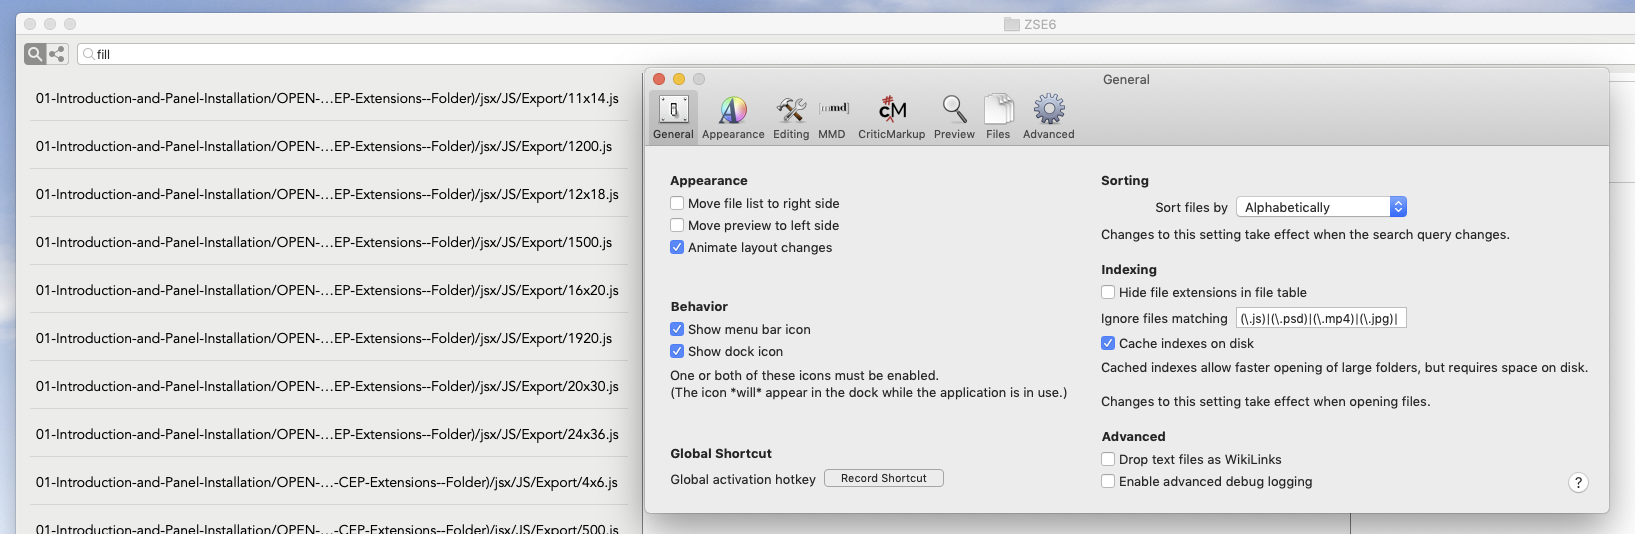Open the Appearance preferences pane
Image resolution: width=1635 pixels, height=534 pixels.
coord(733,117)
